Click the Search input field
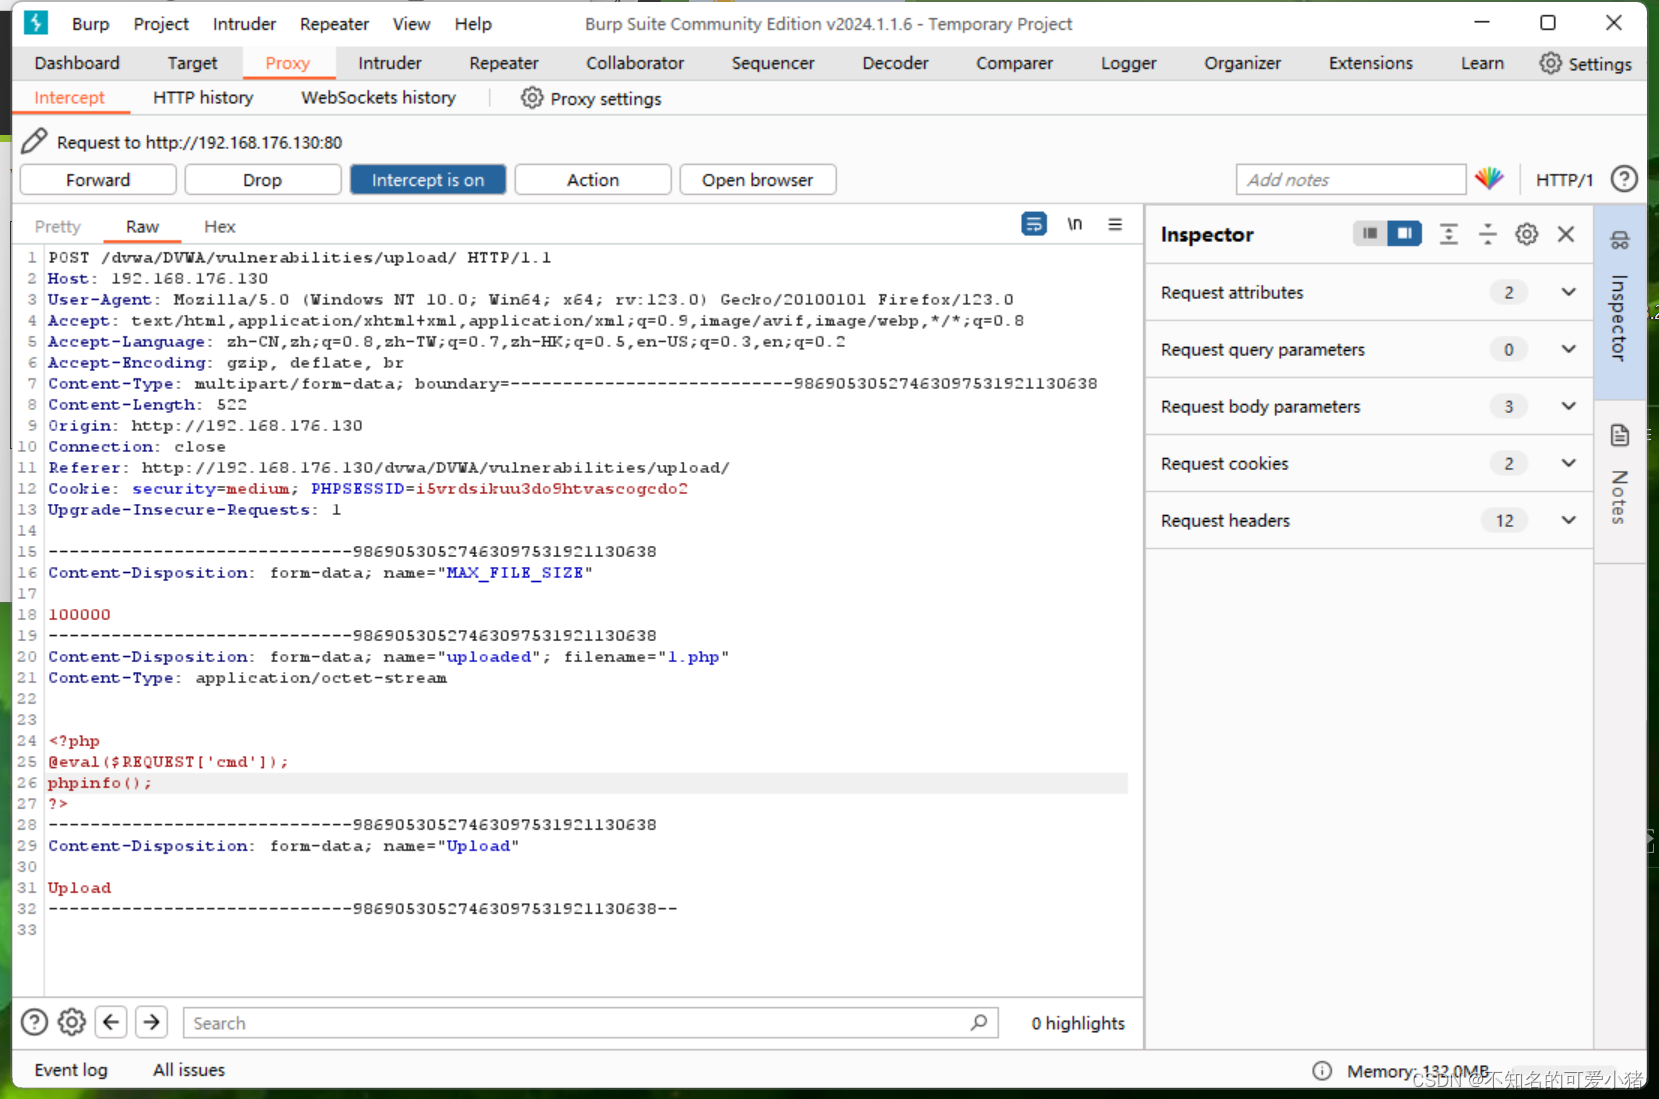 [590, 1022]
